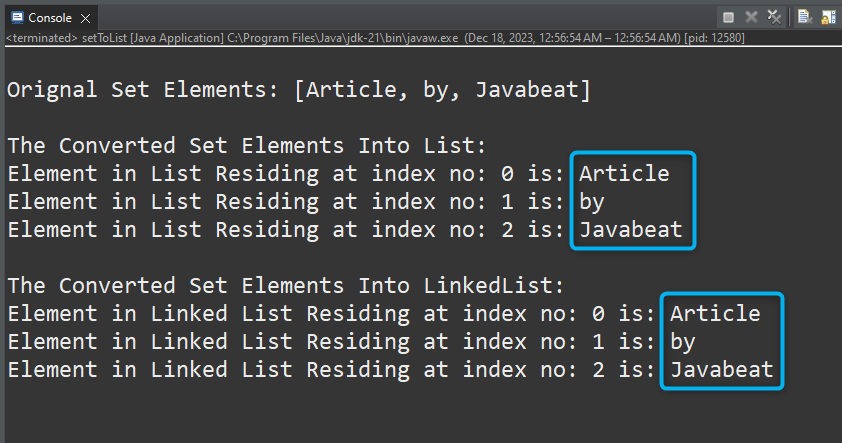The image size is (842, 443).
Task: Click 'The Converted Set Elements Into List:' line
Action: pyautogui.click(x=246, y=146)
